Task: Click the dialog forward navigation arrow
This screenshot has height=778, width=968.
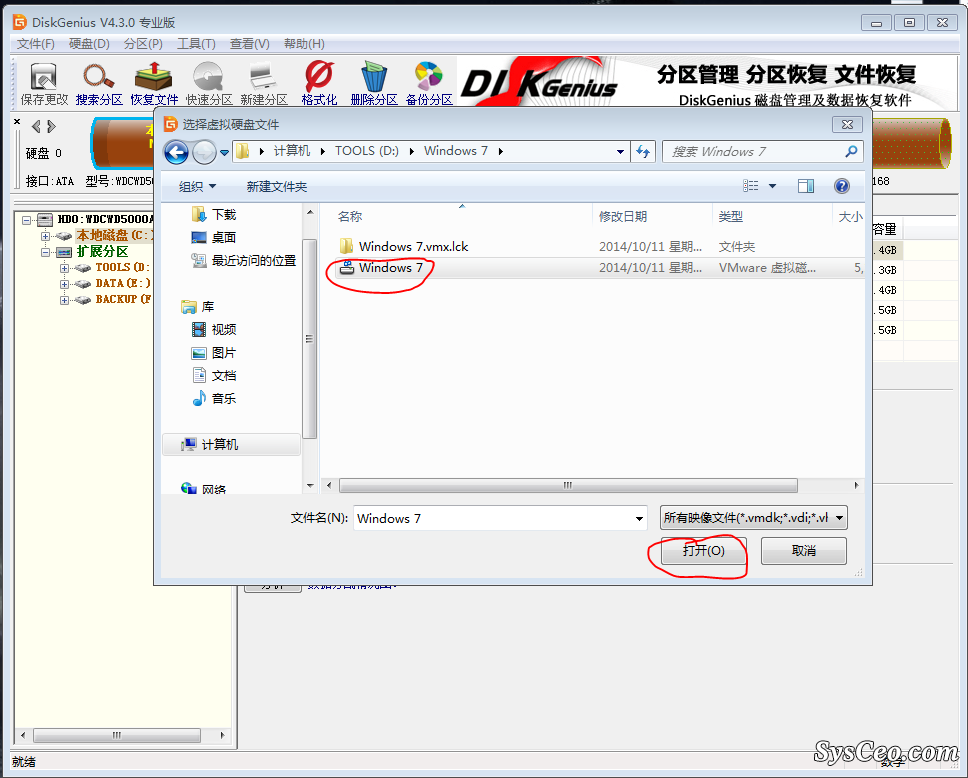Action: point(204,152)
